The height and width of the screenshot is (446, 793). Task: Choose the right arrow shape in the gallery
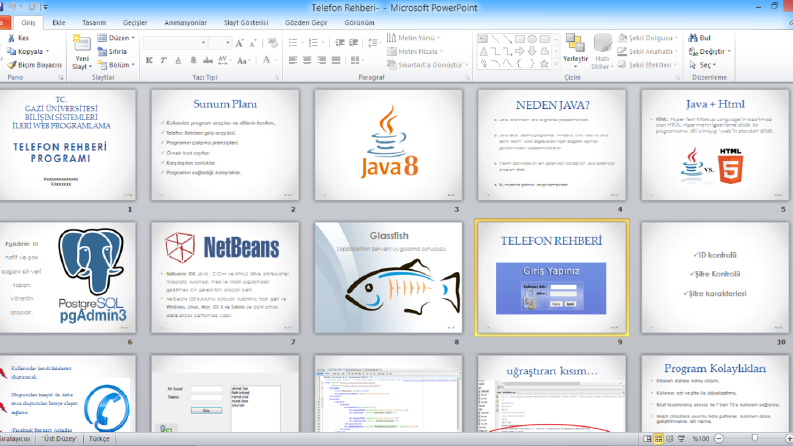point(520,51)
